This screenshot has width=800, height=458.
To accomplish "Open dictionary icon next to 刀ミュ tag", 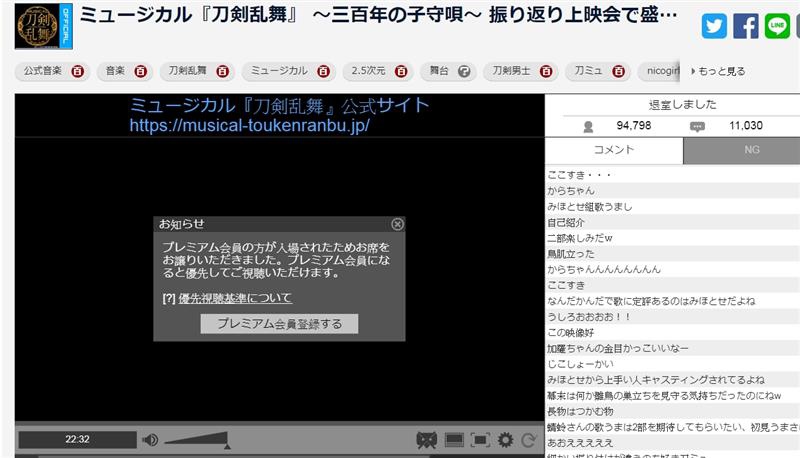I will click(618, 71).
